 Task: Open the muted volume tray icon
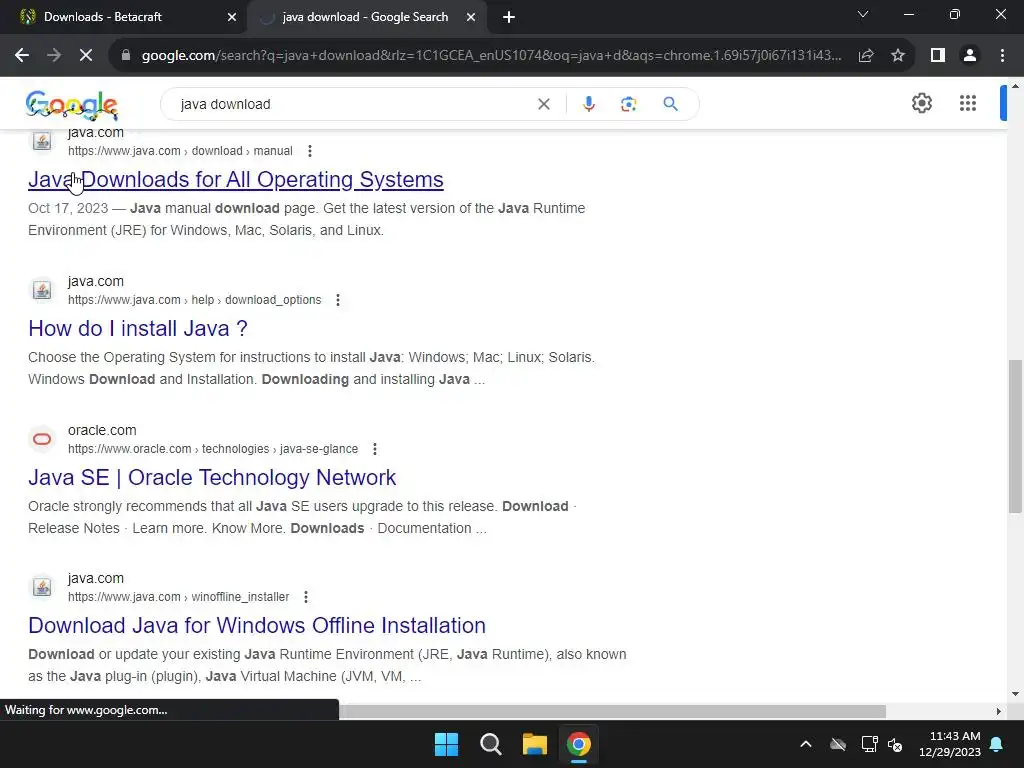[895, 744]
